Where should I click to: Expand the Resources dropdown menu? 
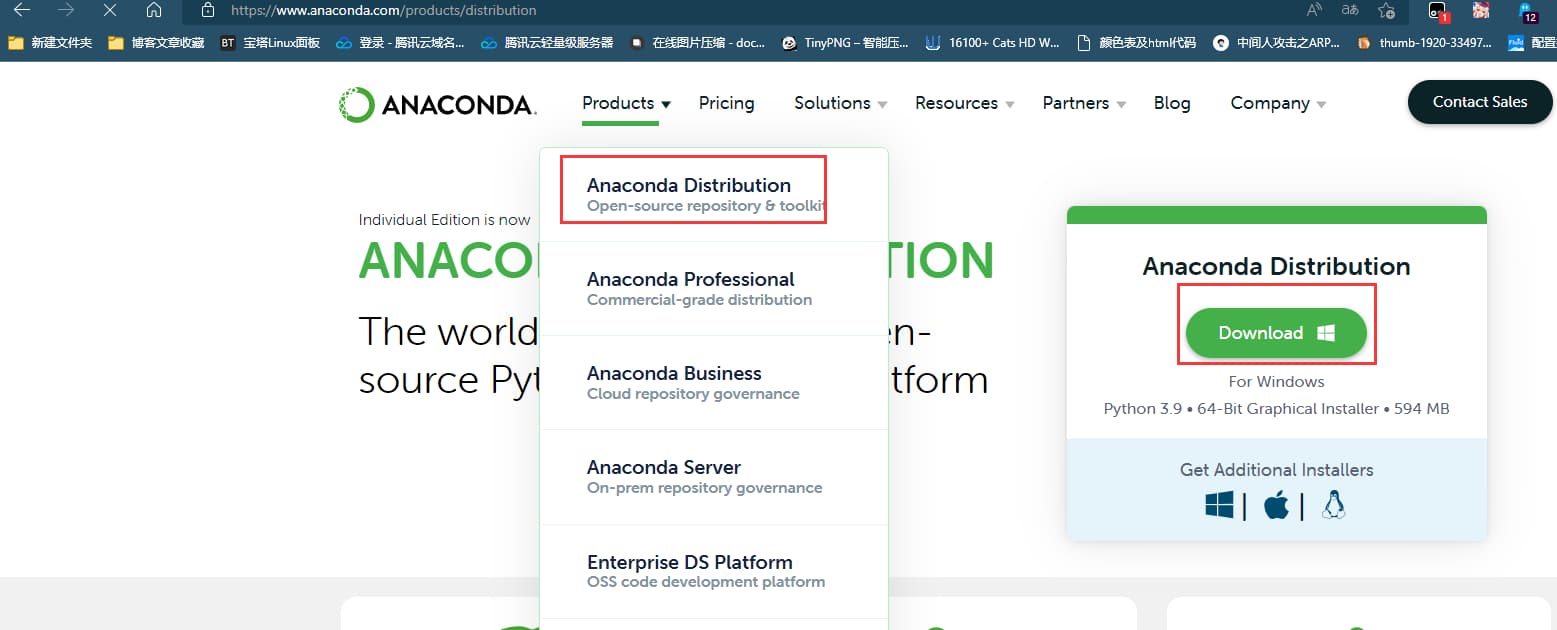pos(964,103)
